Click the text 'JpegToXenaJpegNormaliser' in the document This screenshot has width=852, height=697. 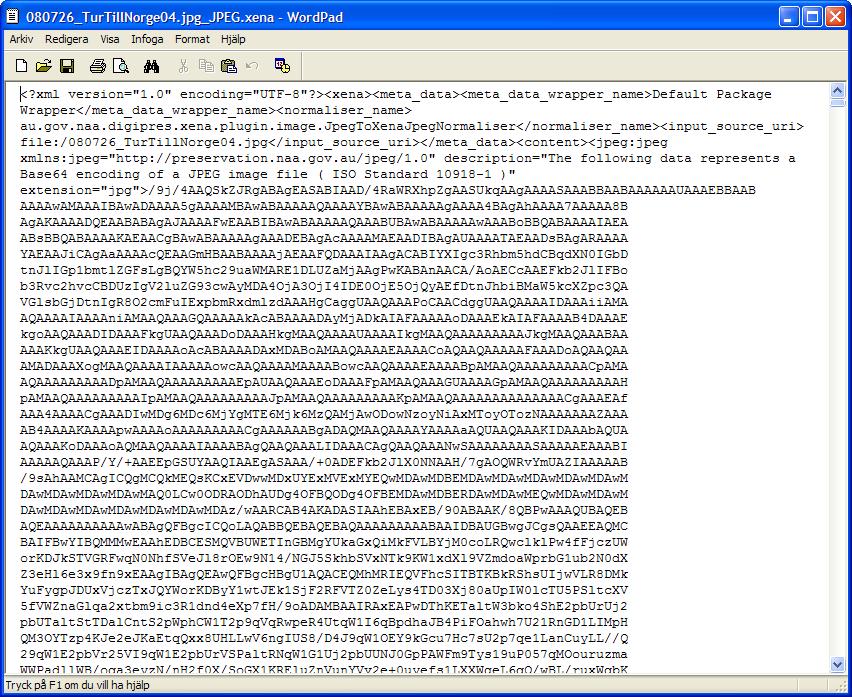tap(420, 127)
